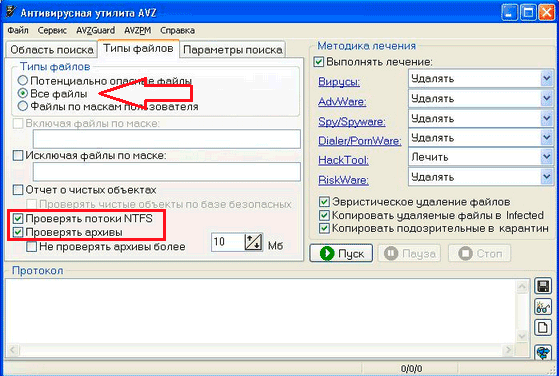Screen dimensions: 559x376
Task: Open the Сервис menu
Action: 52,31
